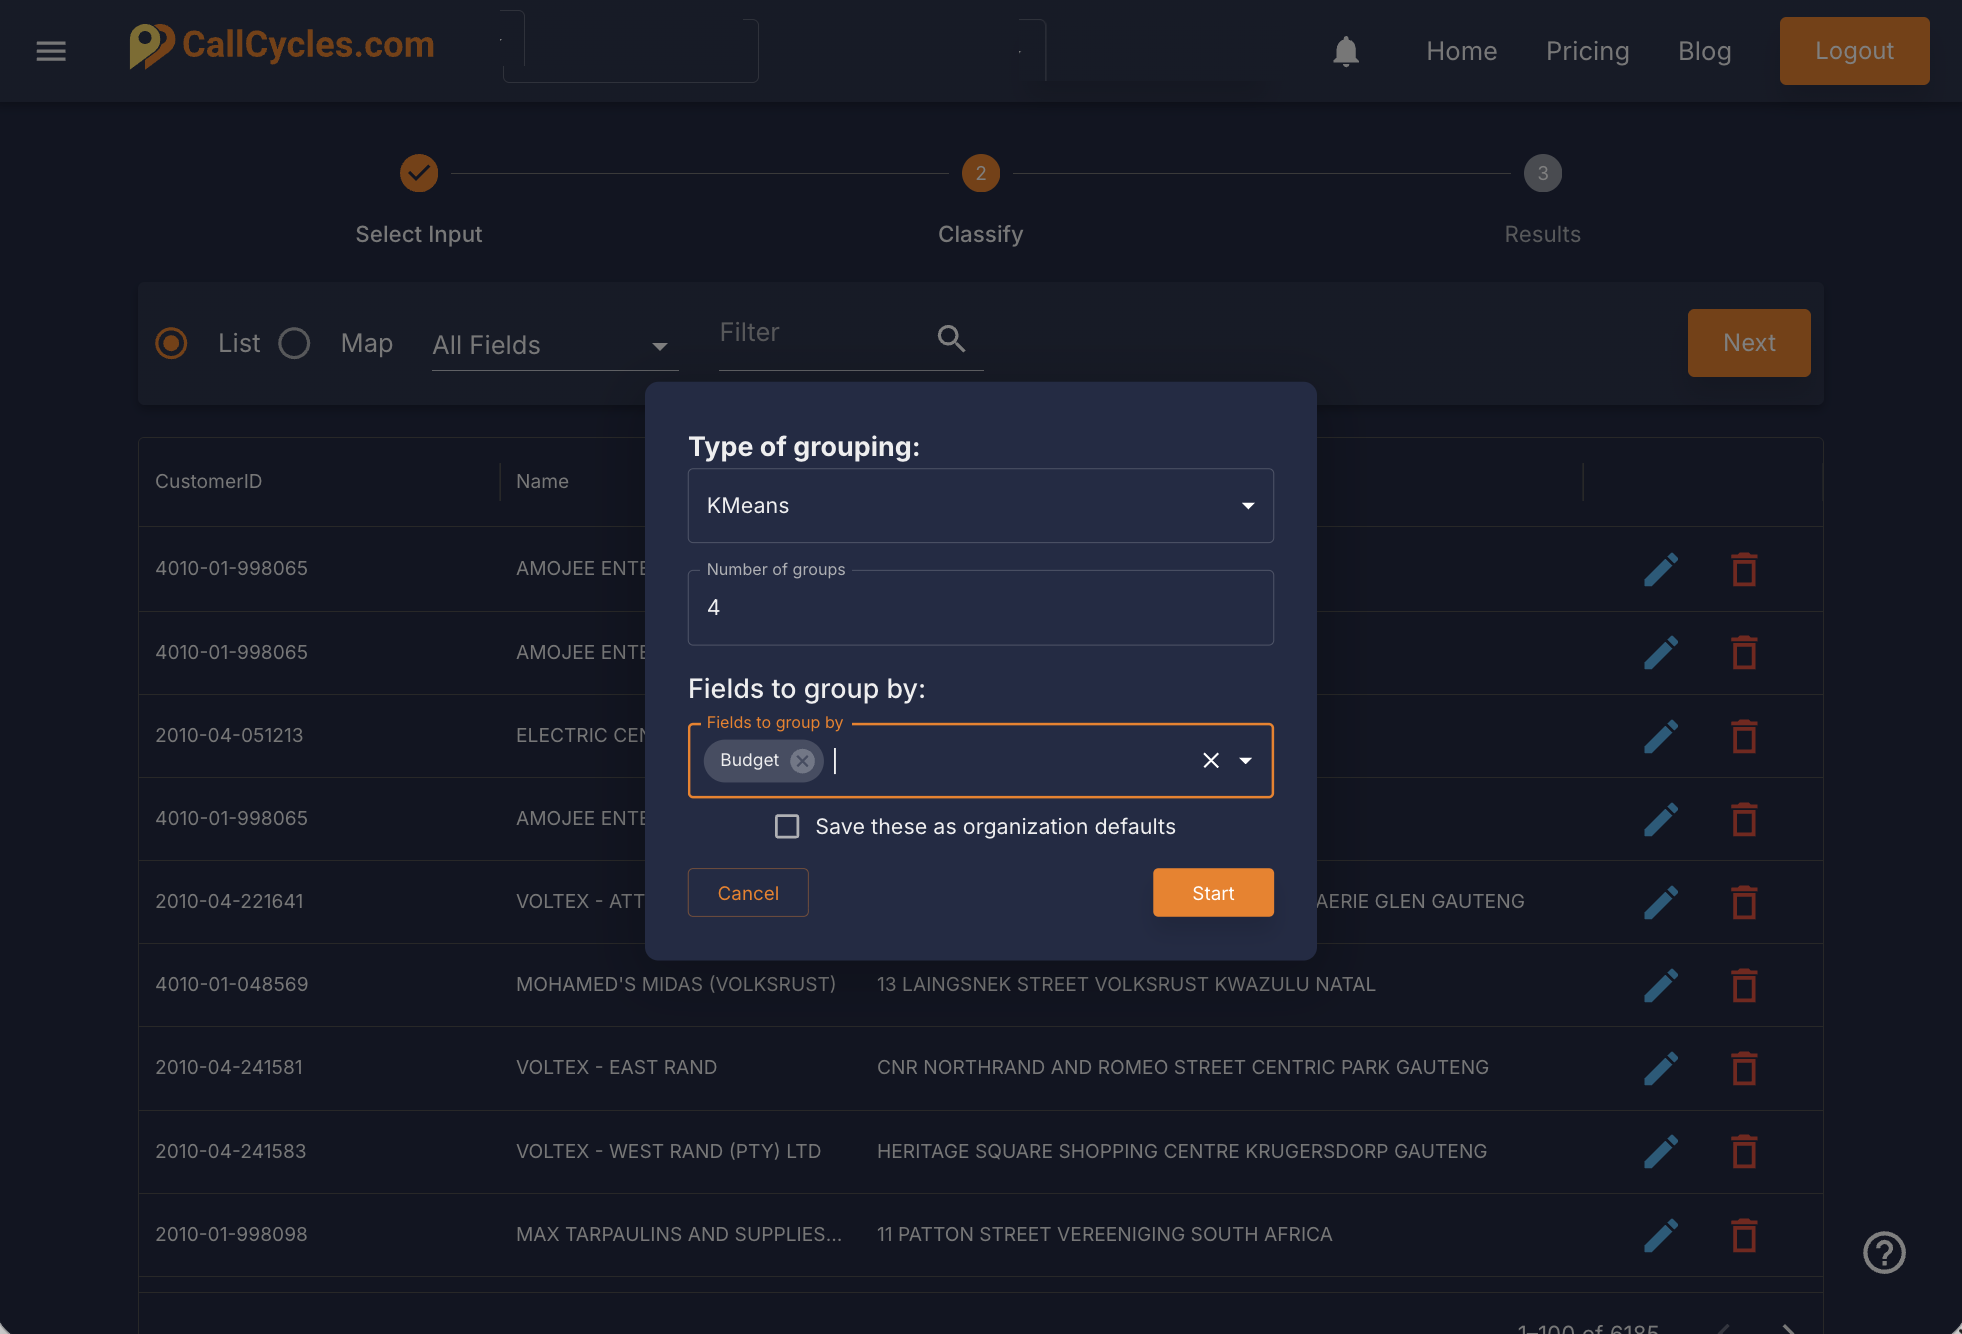Image resolution: width=1962 pixels, height=1334 pixels.
Task: Select cell 2010-01-998098
Action: (231, 1235)
